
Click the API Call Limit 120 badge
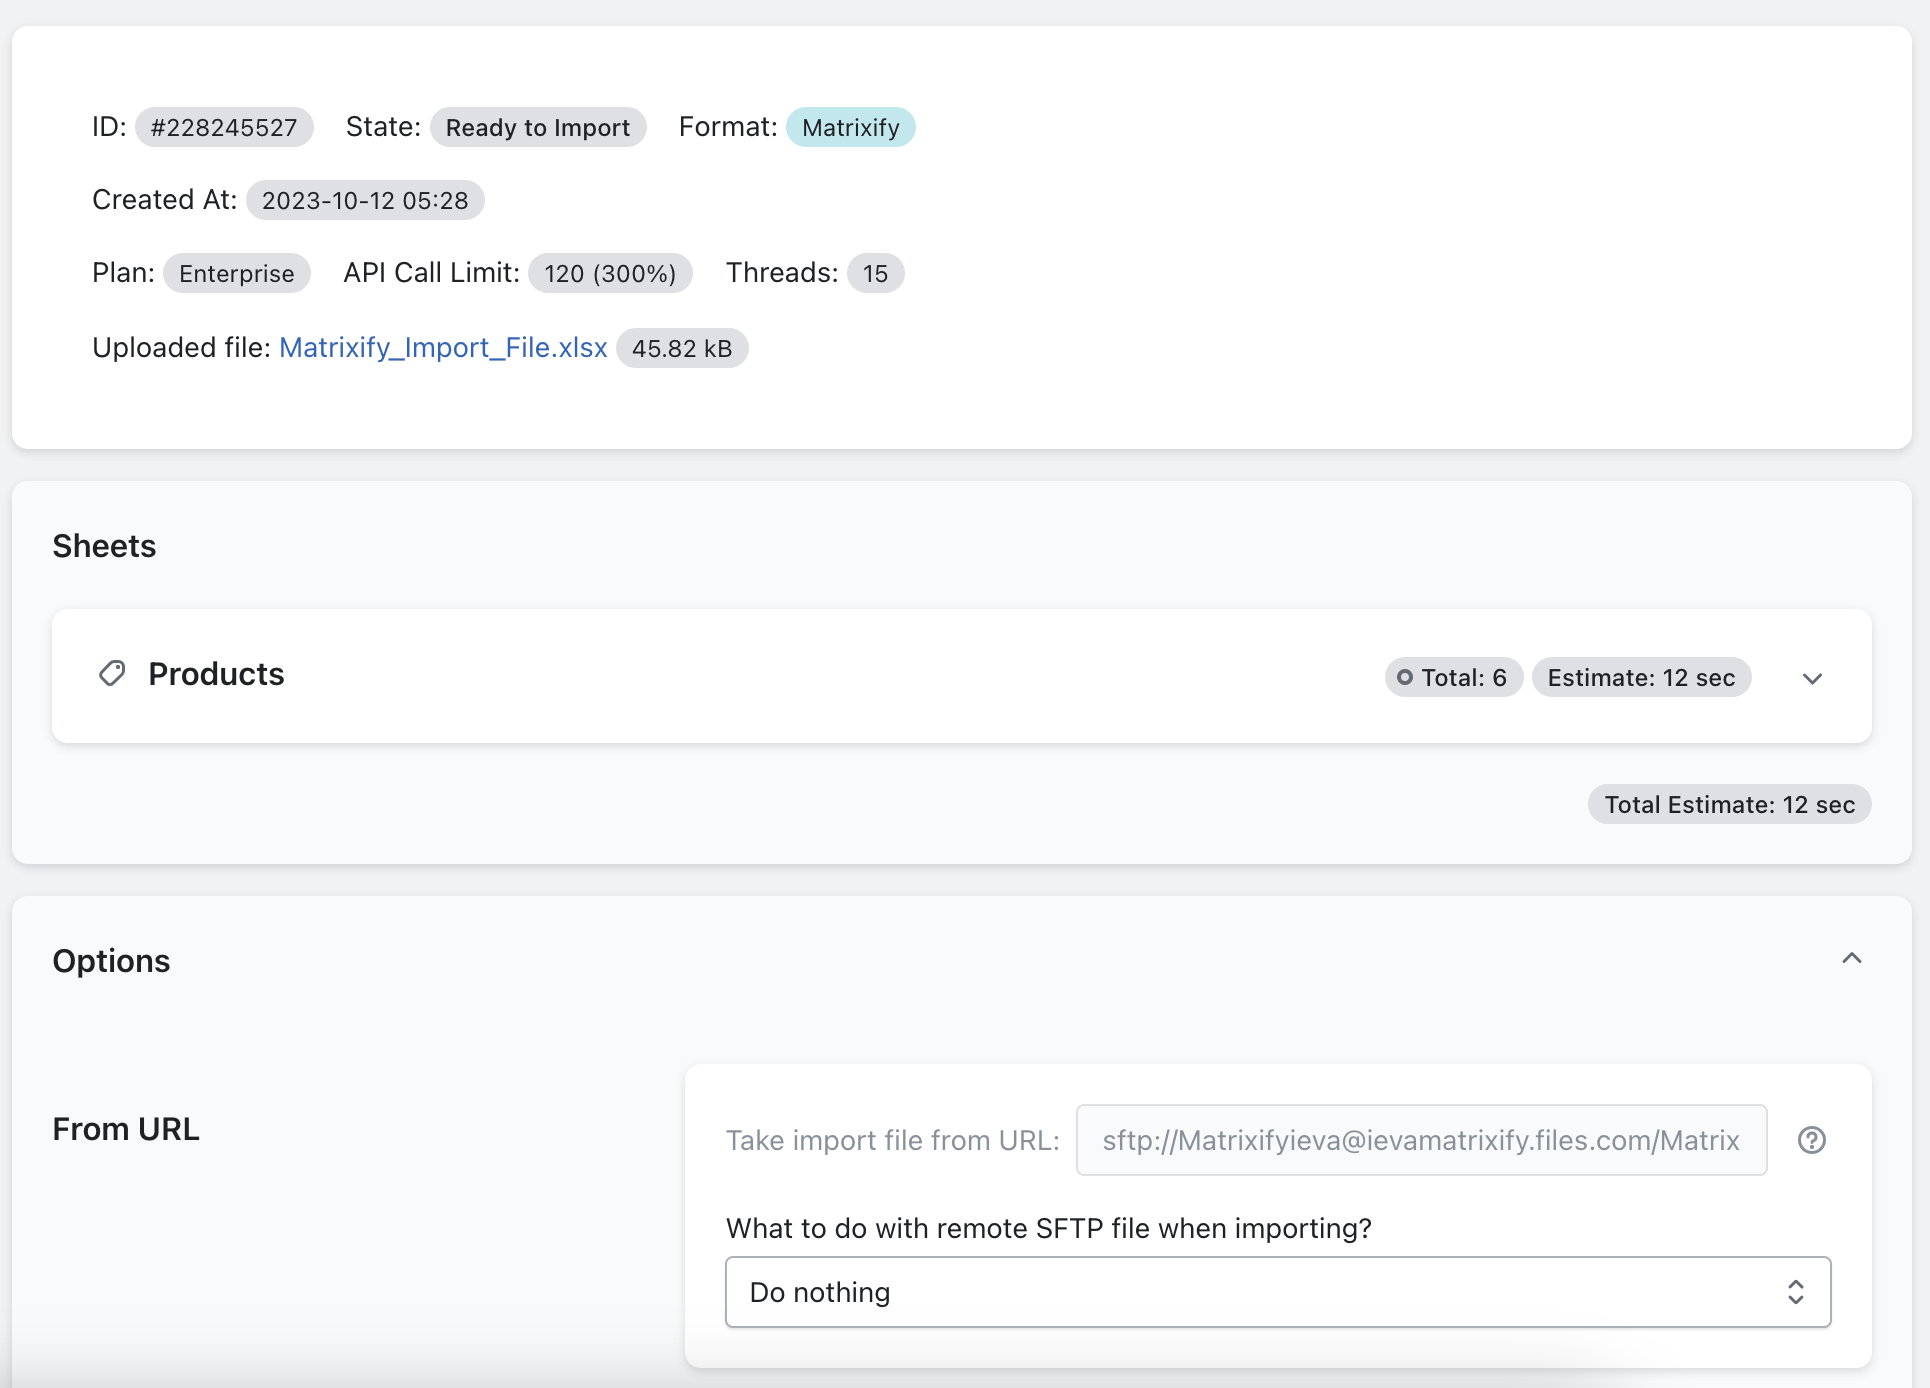[x=609, y=274]
